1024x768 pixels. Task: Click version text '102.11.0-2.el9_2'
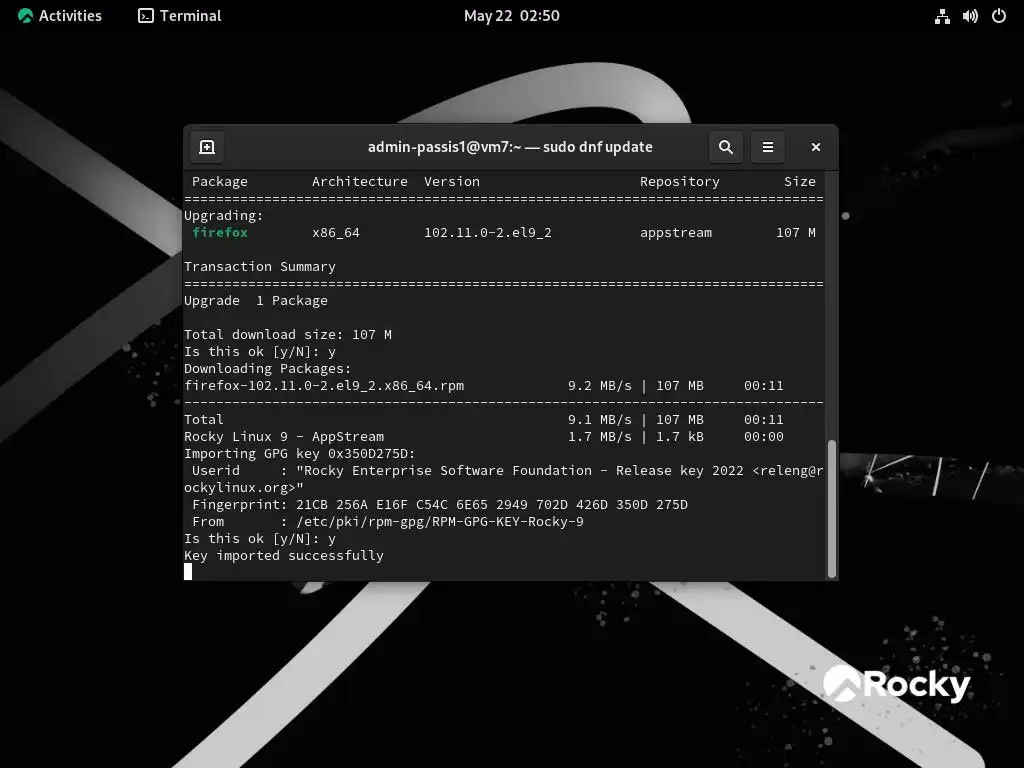(488, 232)
